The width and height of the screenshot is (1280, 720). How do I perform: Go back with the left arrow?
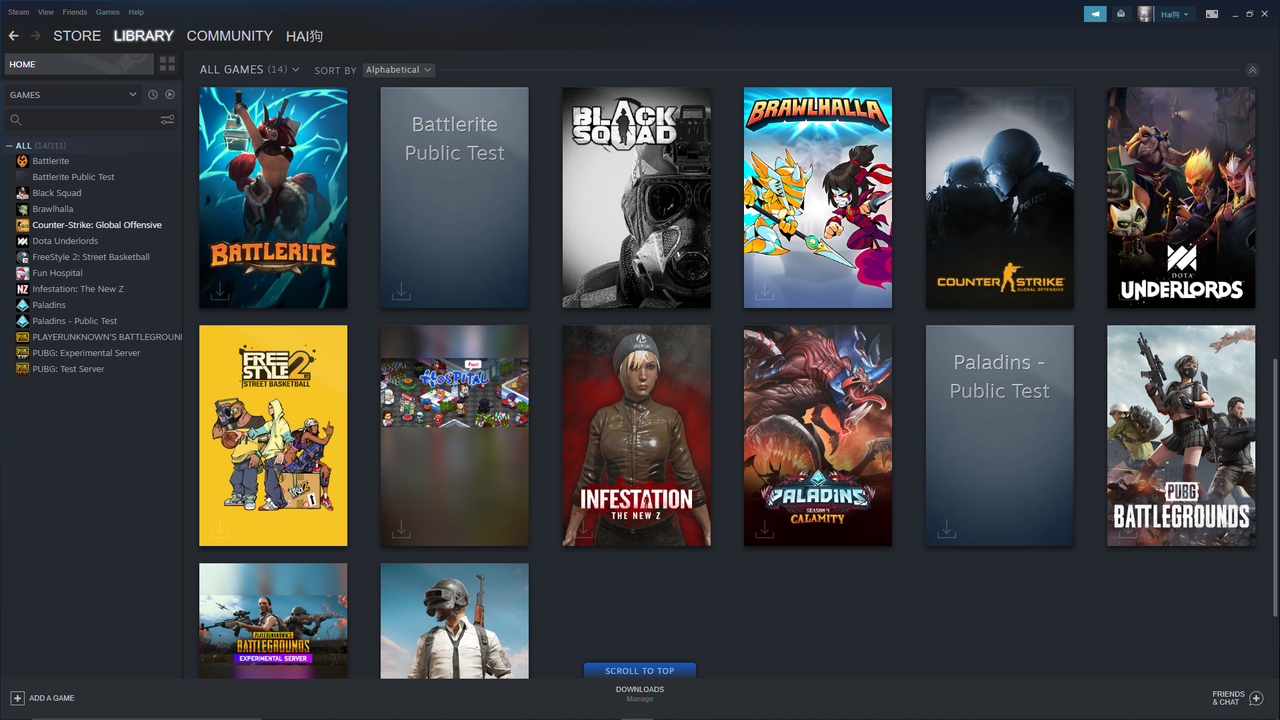[14, 36]
